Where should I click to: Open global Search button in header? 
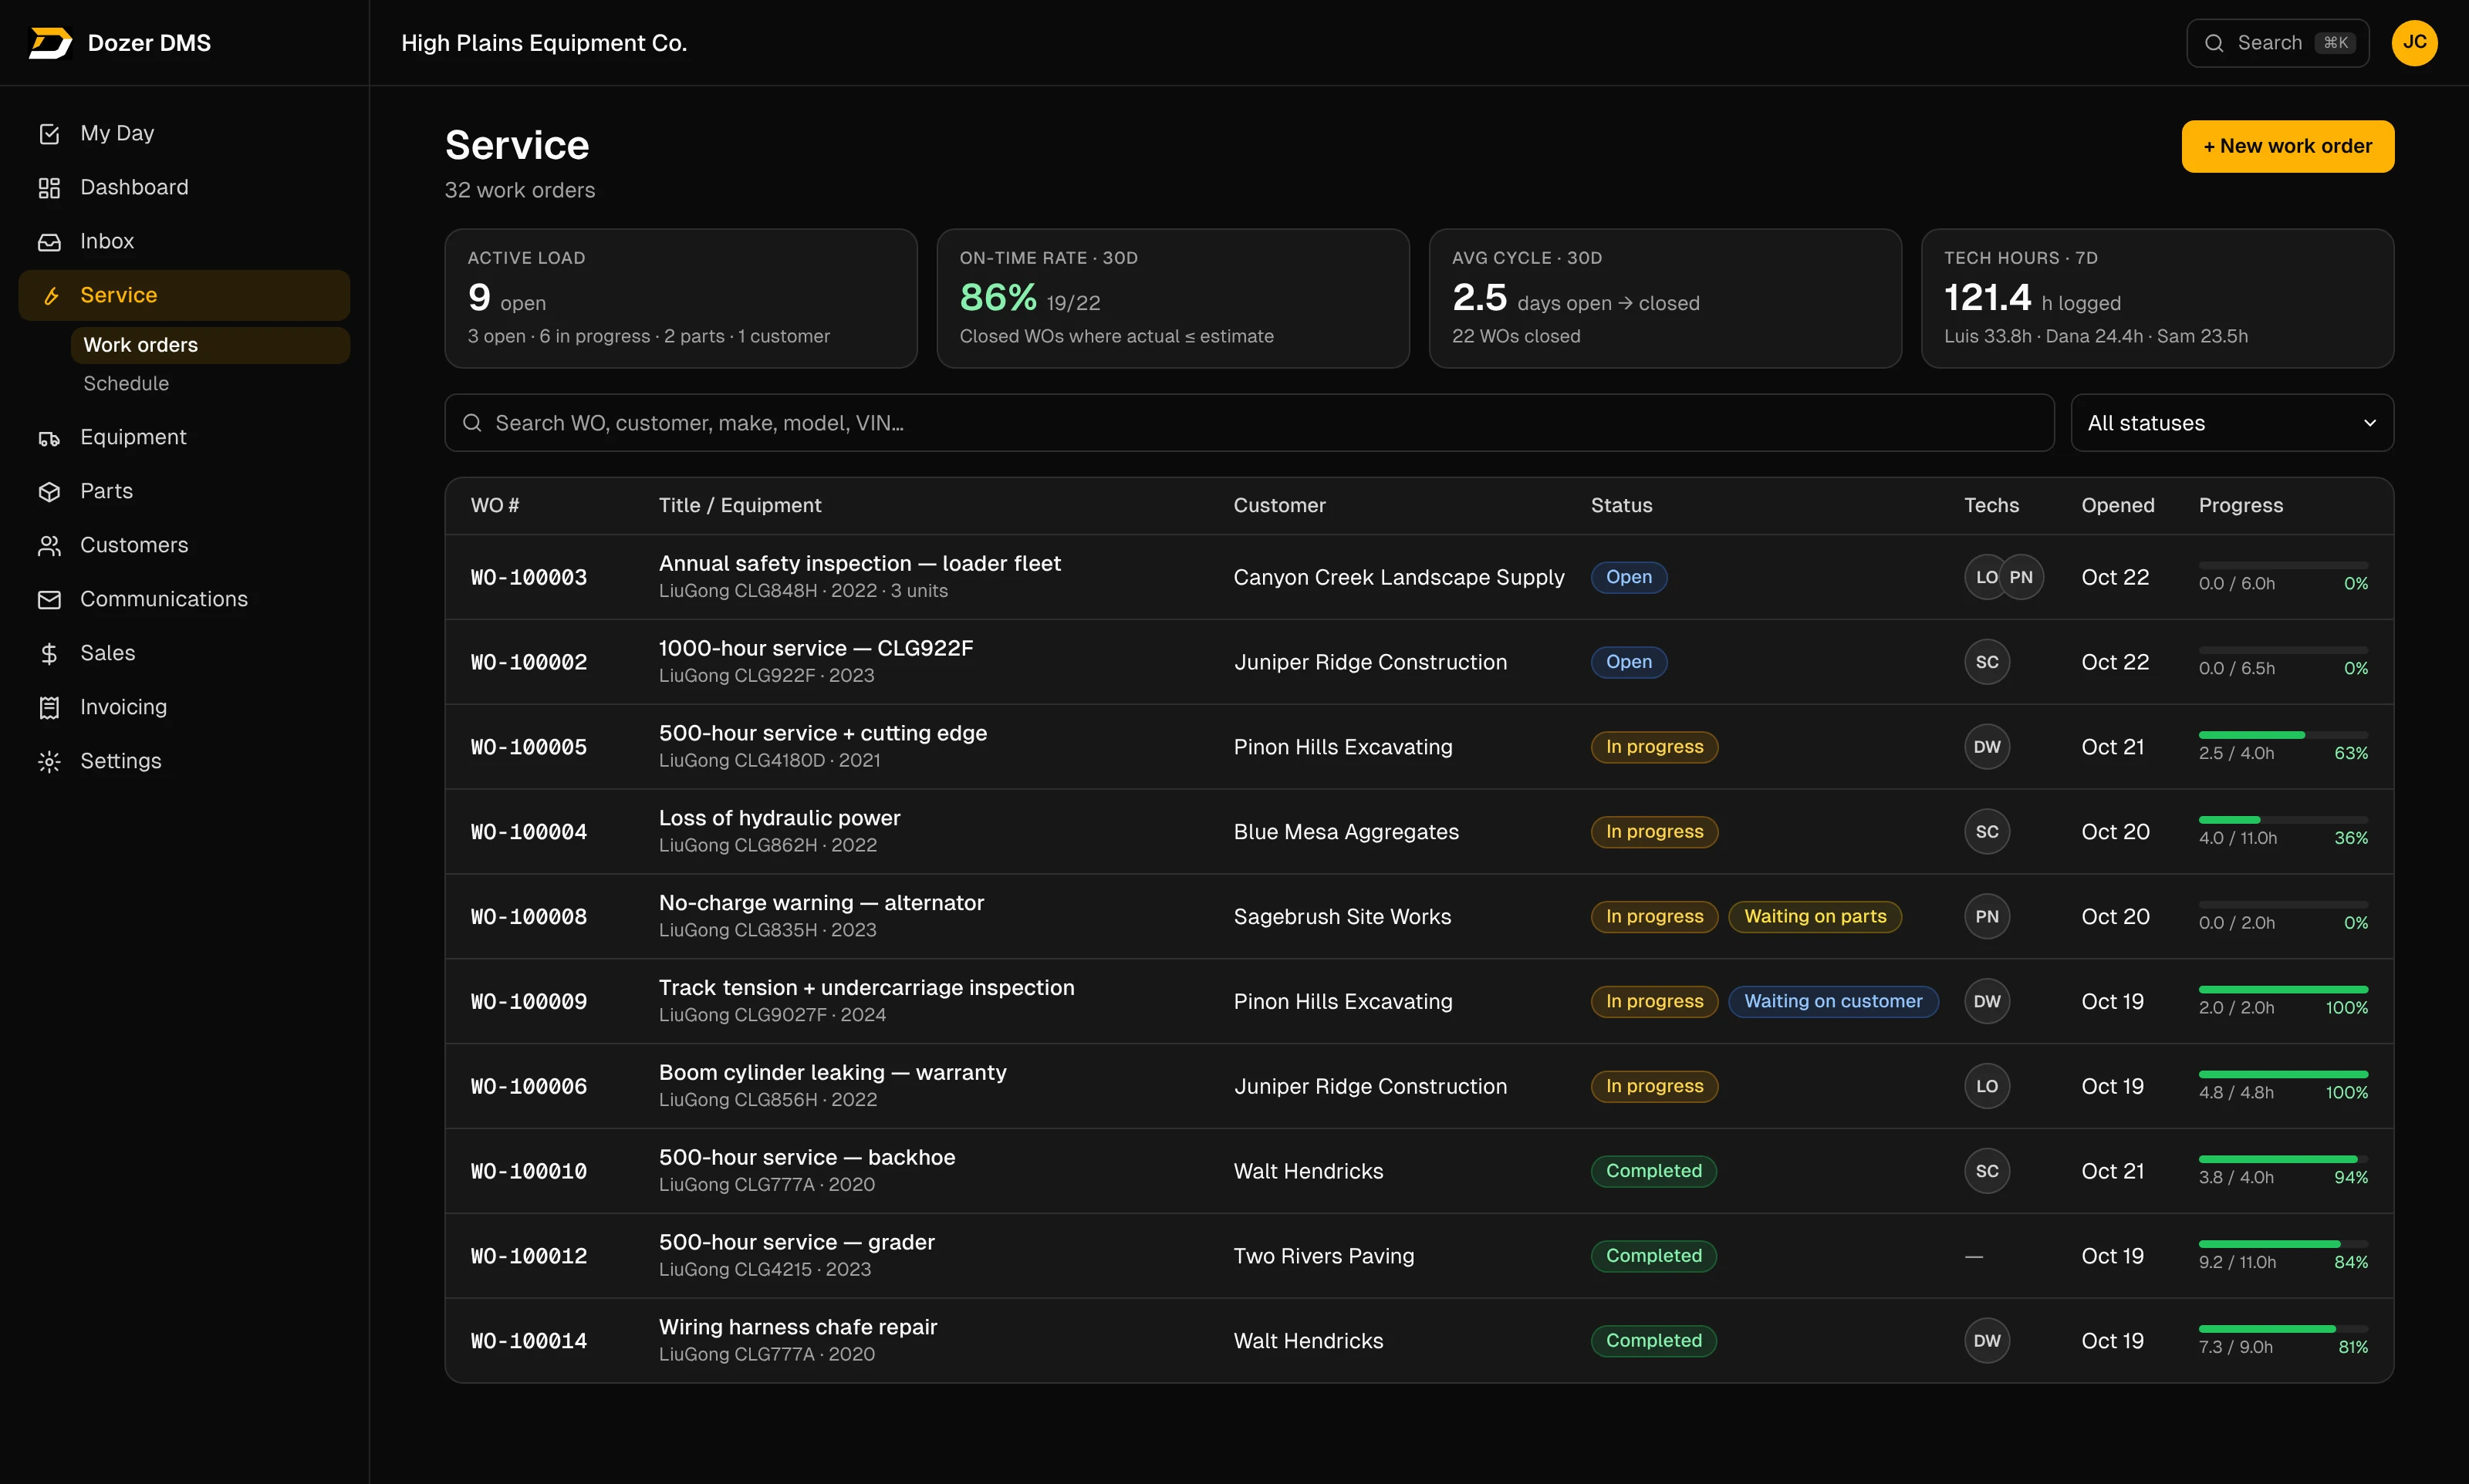2277,43
